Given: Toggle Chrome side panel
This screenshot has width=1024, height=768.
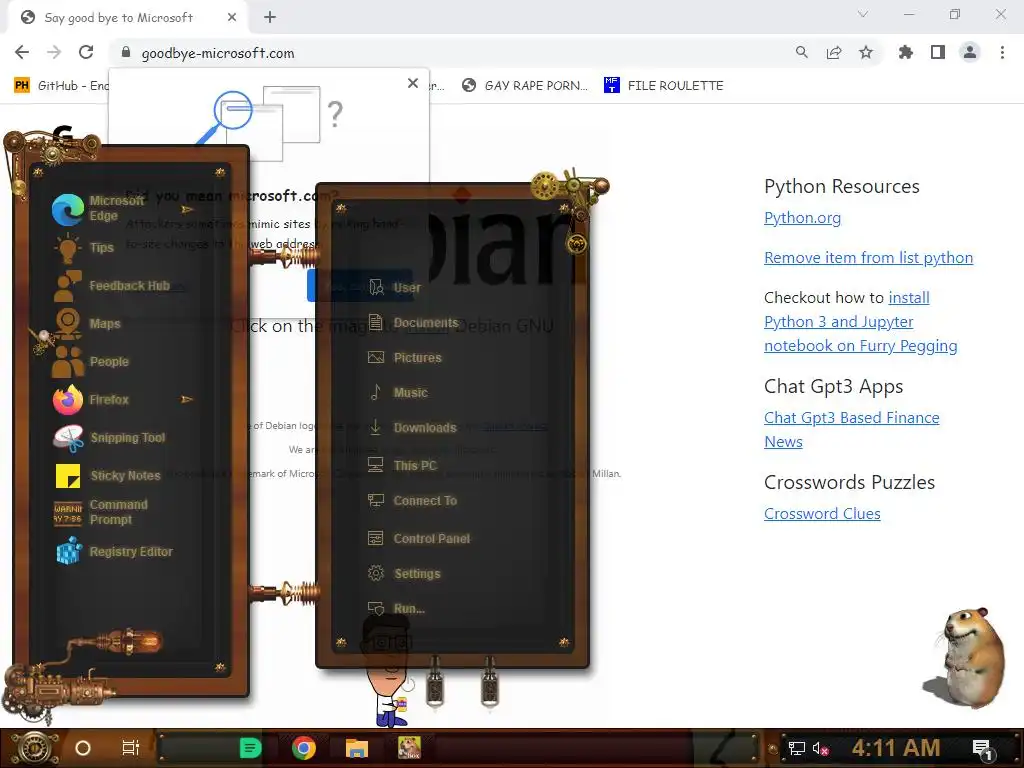Looking at the screenshot, I should point(938,52).
